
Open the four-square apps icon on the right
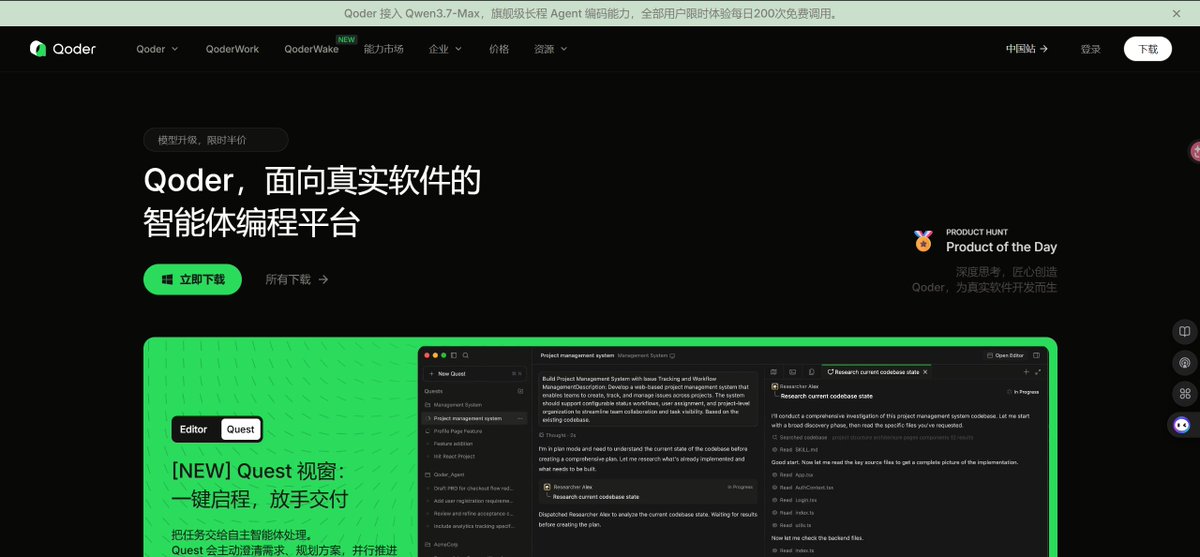(1184, 393)
